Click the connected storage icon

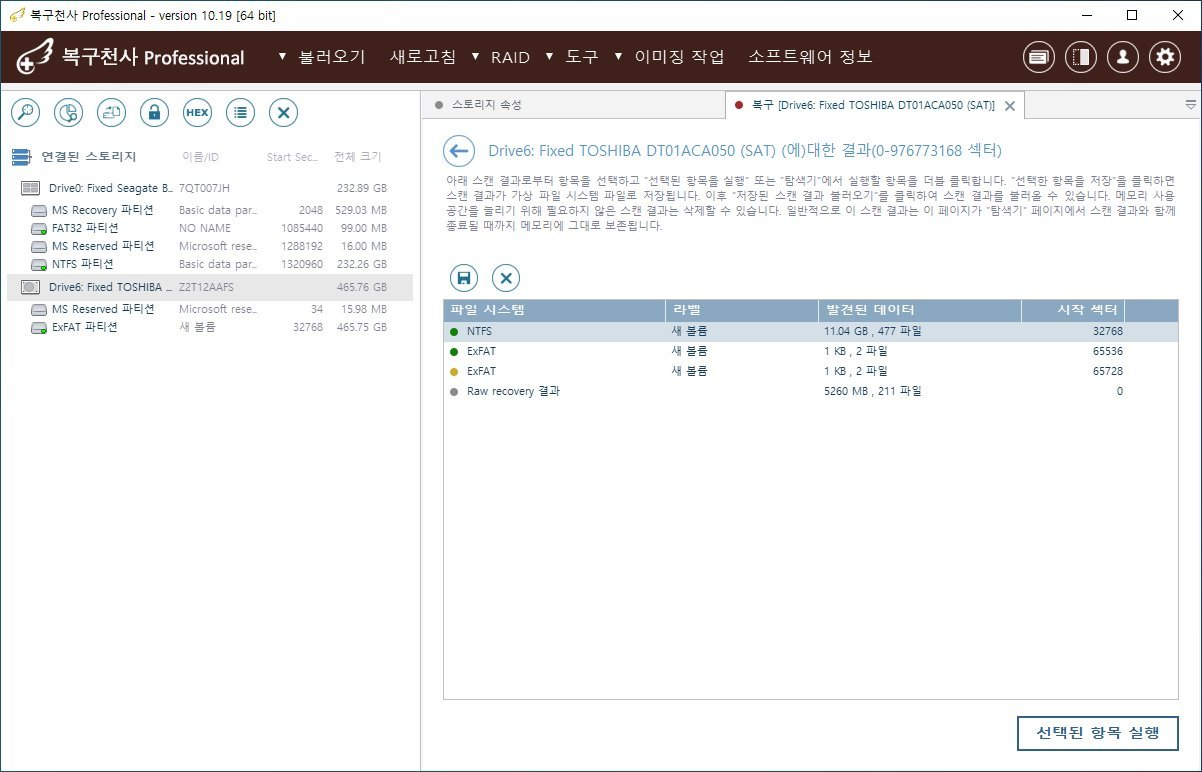point(21,157)
